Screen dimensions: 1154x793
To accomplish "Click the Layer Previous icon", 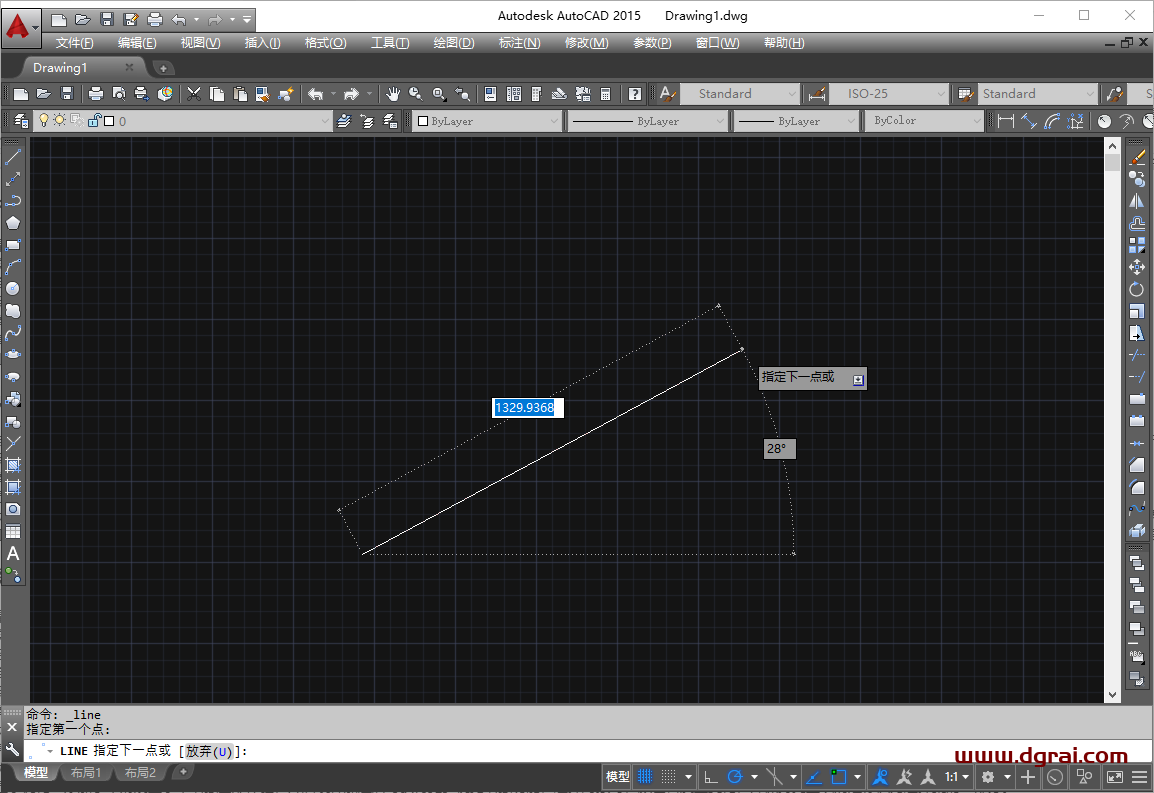I will tap(367, 121).
